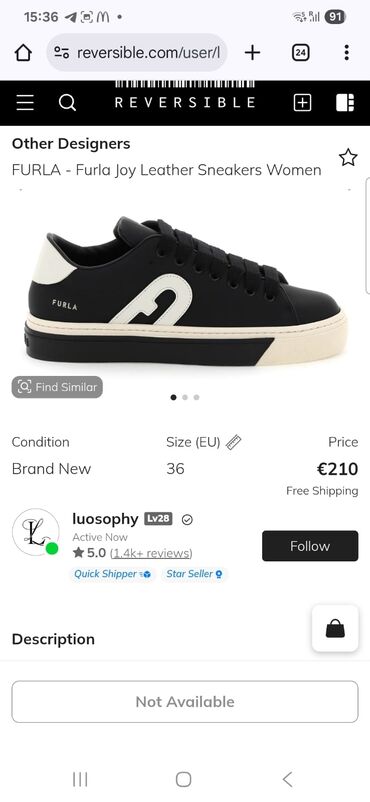This screenshot has width=370, height=802.
Task: Tap the search magnifier icon
Action: [x=67, y=102]
